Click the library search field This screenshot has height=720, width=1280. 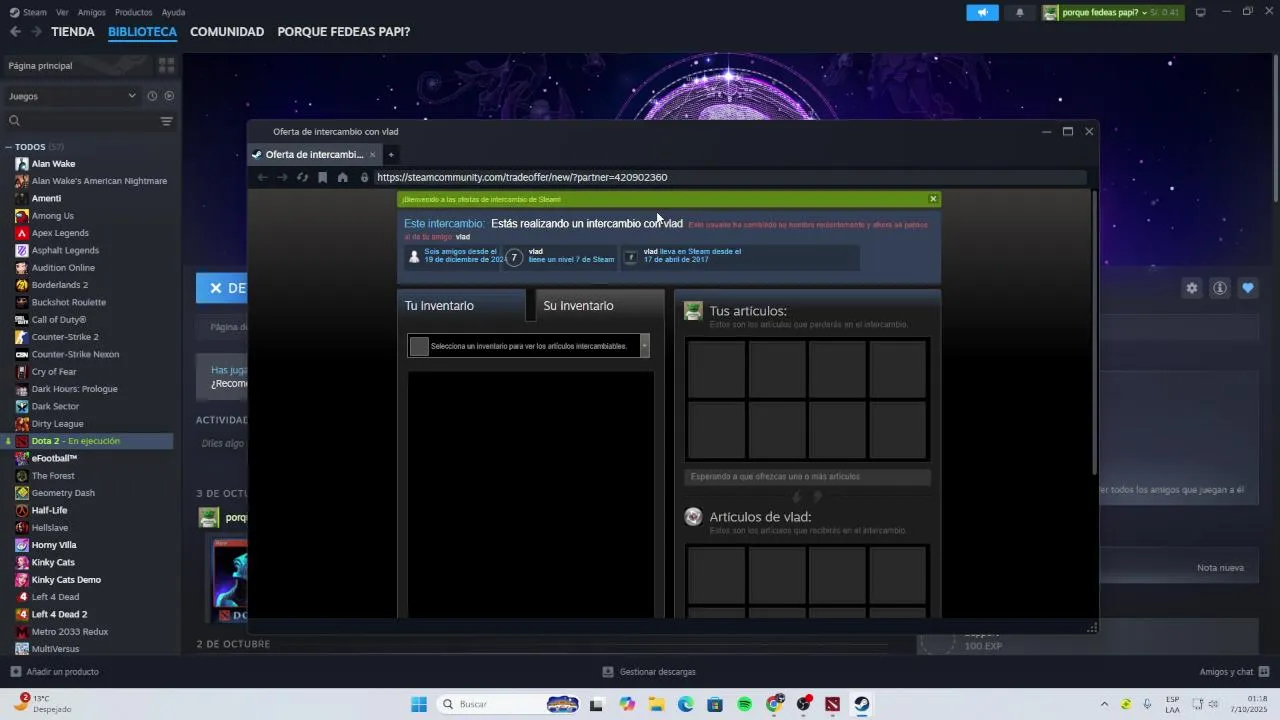(x=80, y=121)
